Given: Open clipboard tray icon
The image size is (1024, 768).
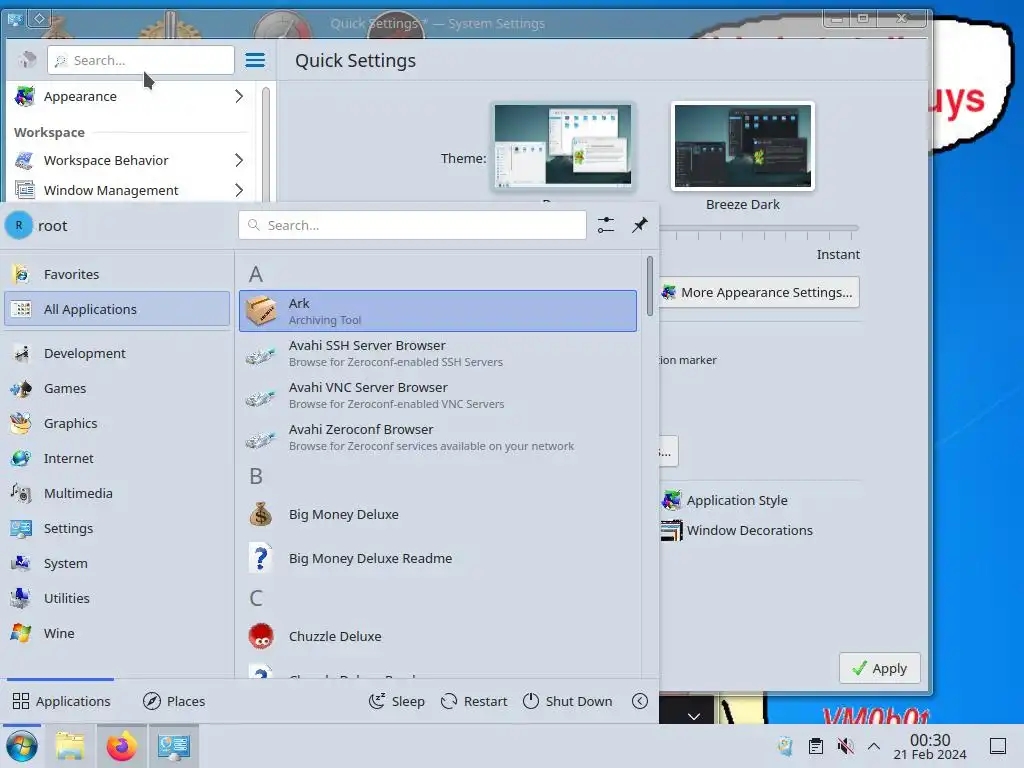Looking at the screenshot, I should [815, 746].
